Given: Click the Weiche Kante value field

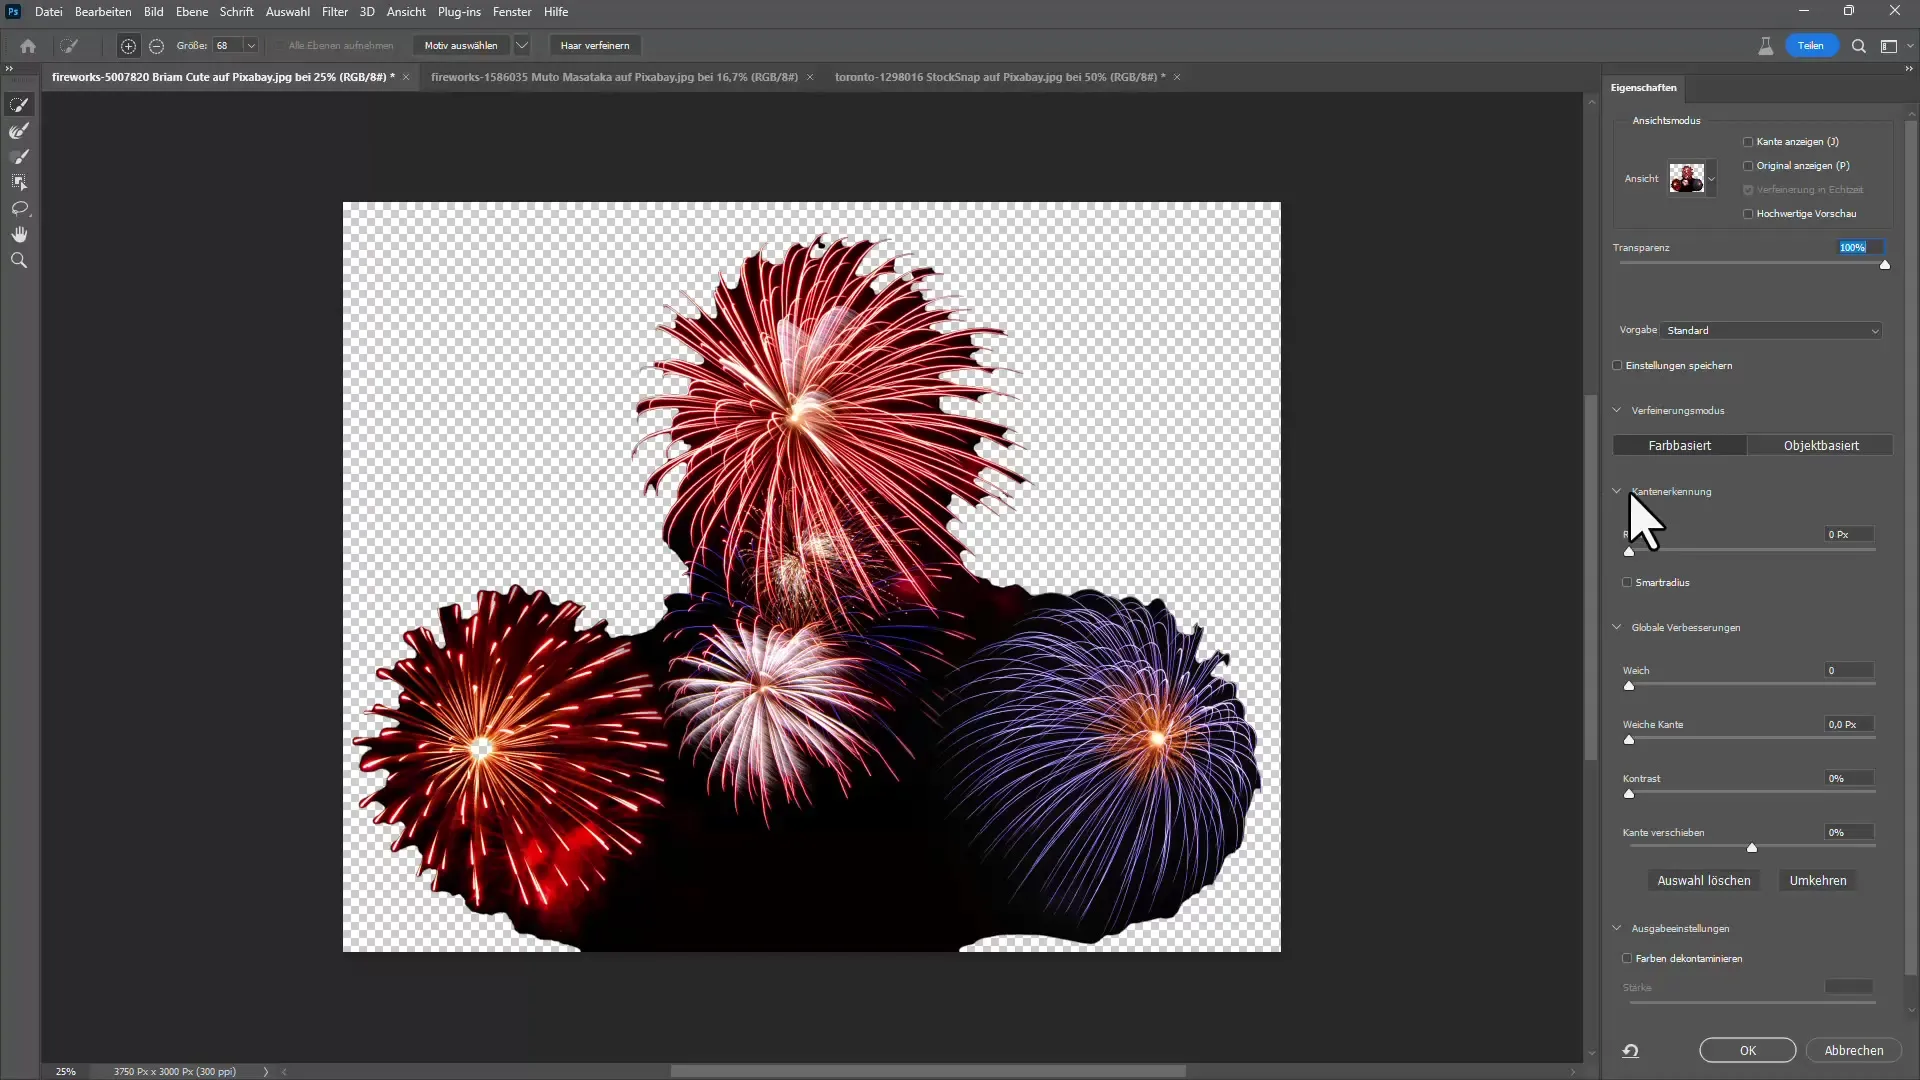Looking at the screenshot, I should [x=1849, y=725].
